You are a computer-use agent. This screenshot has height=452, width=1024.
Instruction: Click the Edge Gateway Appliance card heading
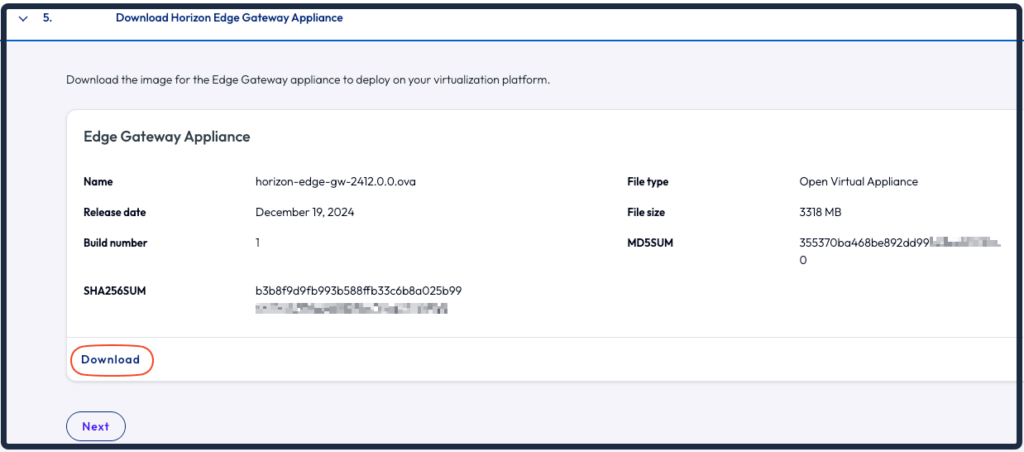pos(167,137)
